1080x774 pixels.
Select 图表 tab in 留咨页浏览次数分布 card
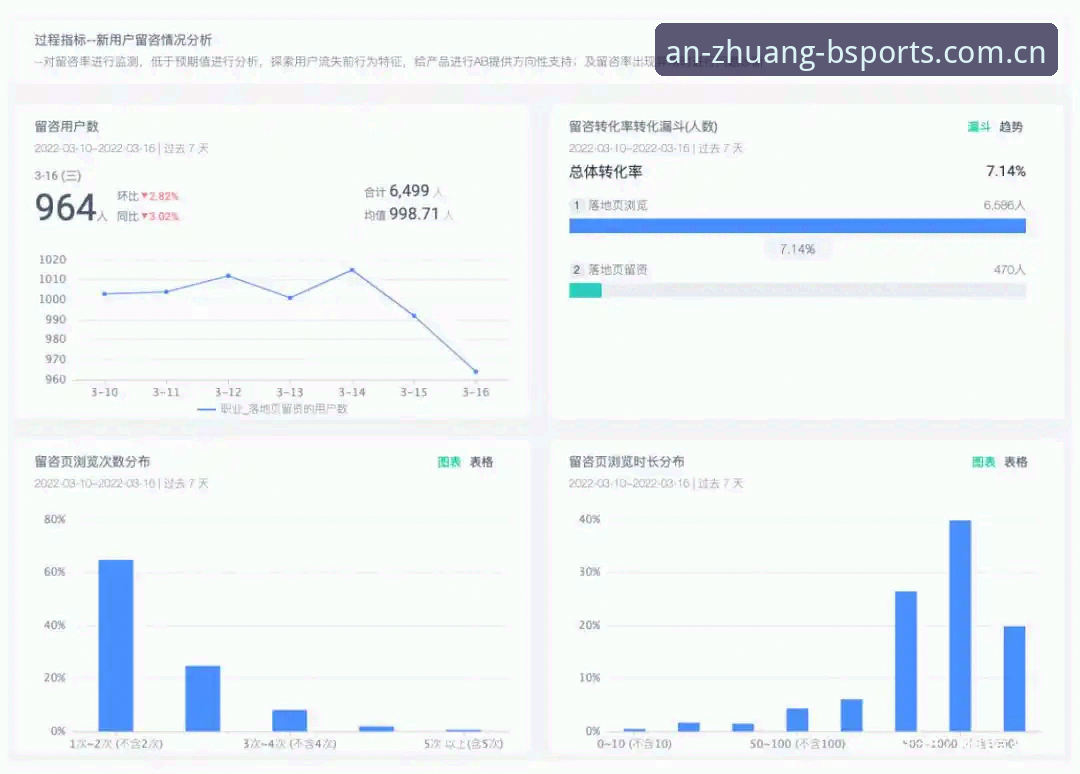449,462
